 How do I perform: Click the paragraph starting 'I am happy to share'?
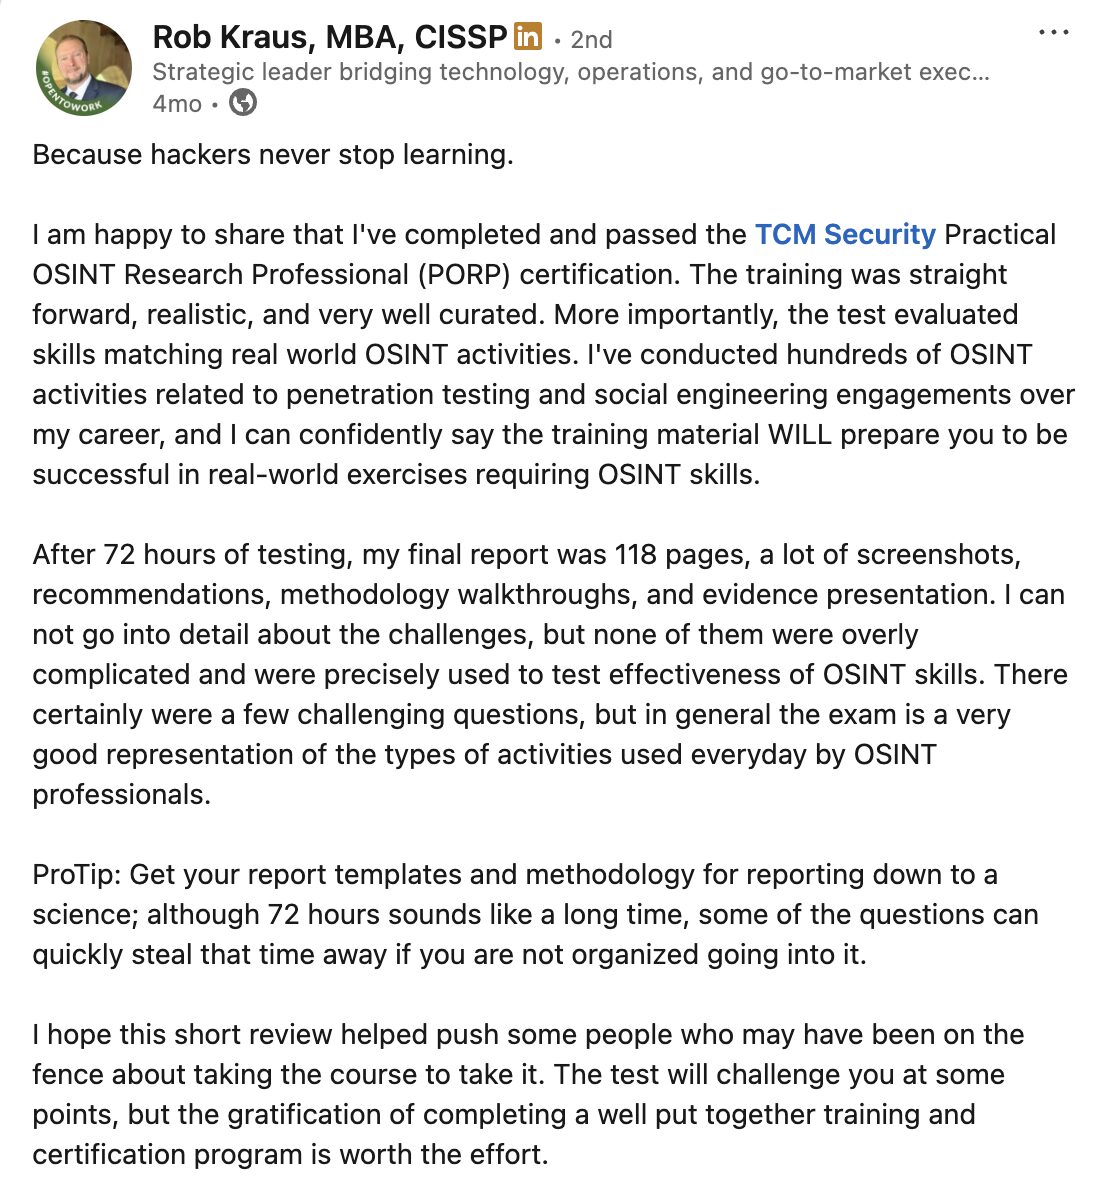(x=552, y=354)
